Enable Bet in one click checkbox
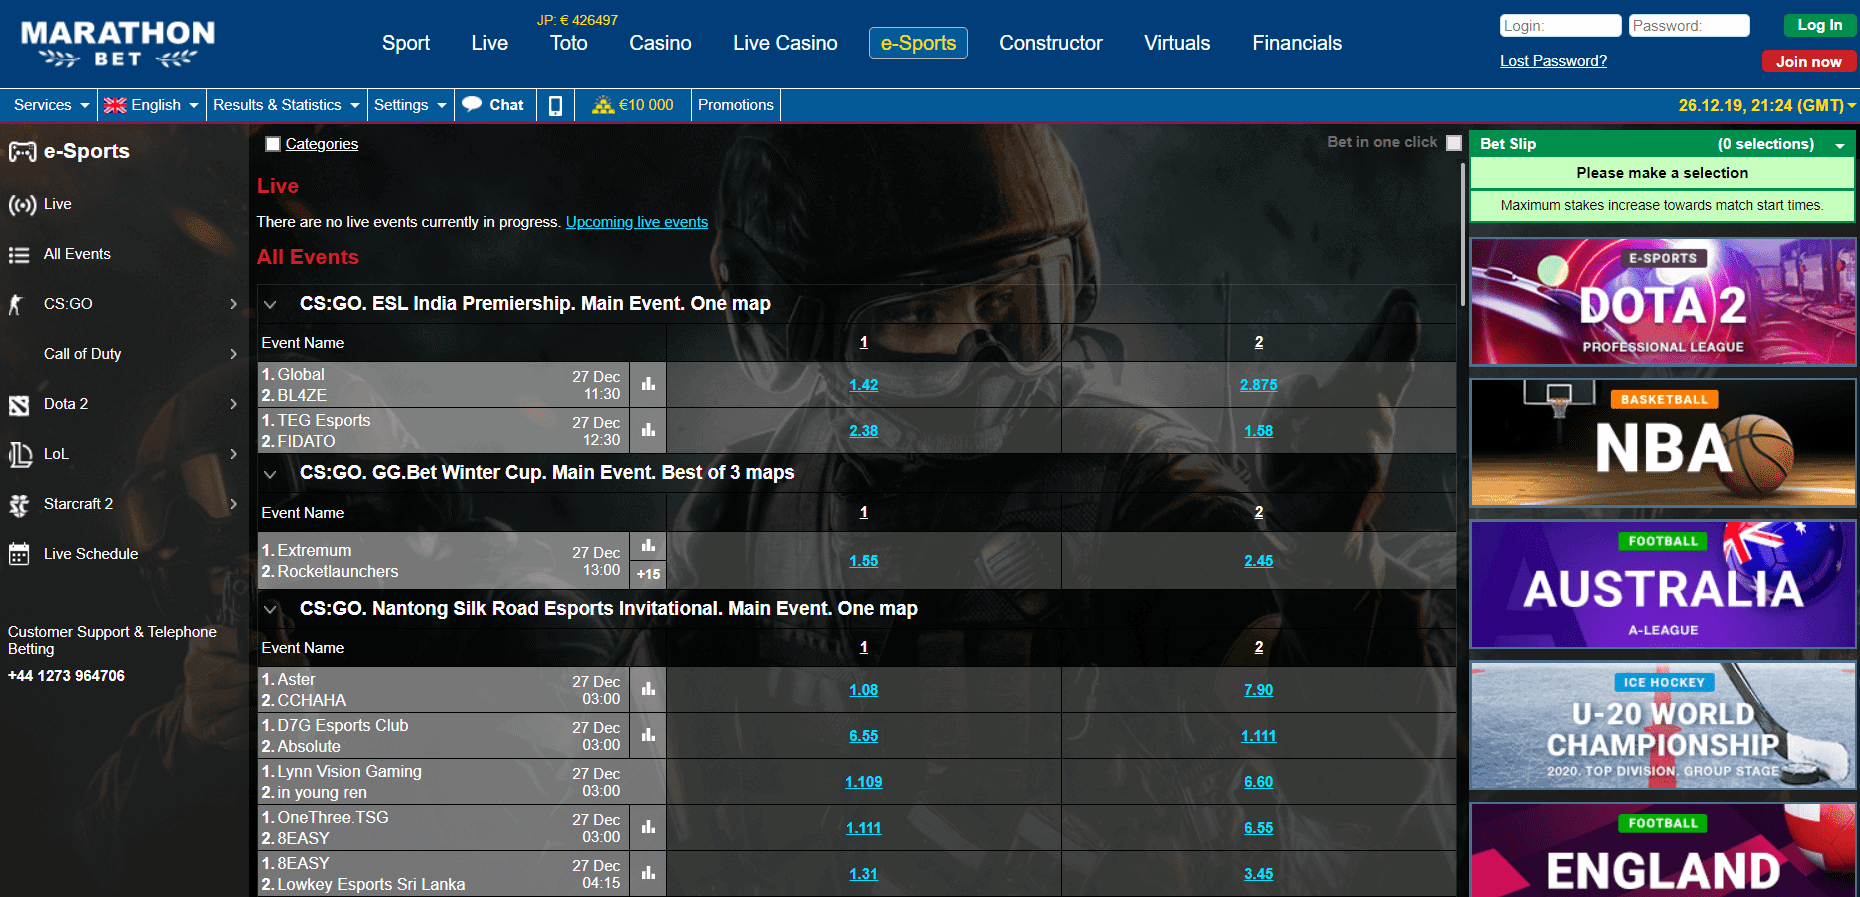This screenshot has height=897, width=1860. [x=1454, y=143]
